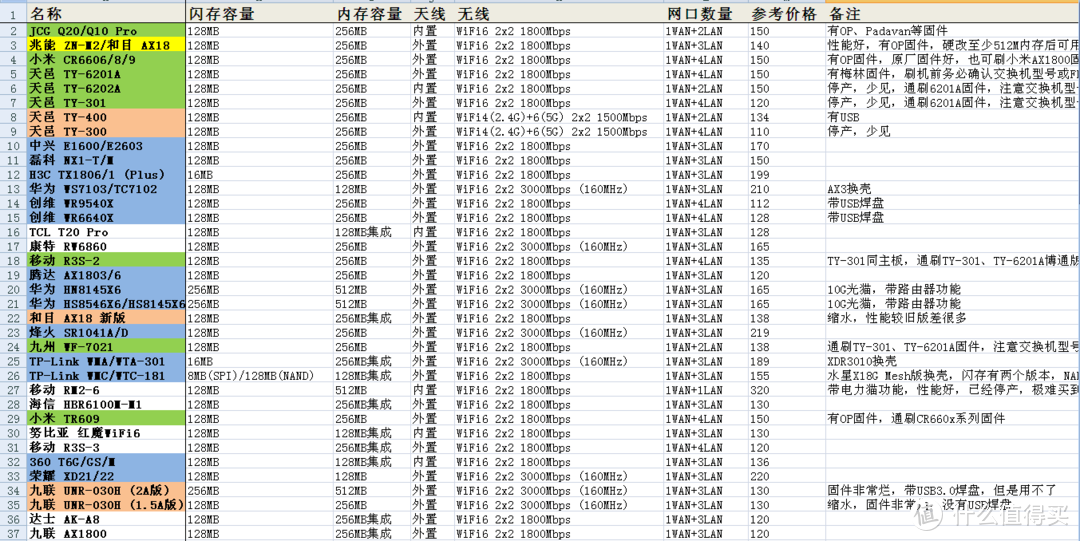The width and height of the screenshot is (1080, 541).
Task: Select the TP-Link WMC/WTC-181 cell
Action: click(x=106, y=376)
